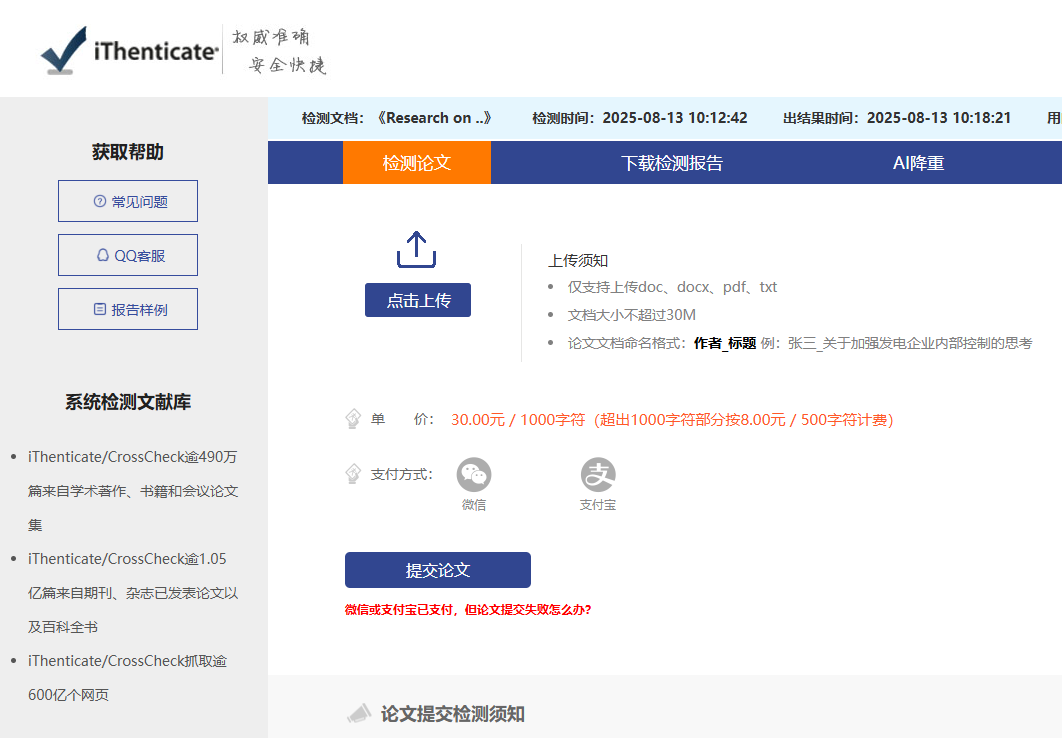View the 报告样例 sample report
This screenshot has height=738, width=1062.
tap(128, 309)
